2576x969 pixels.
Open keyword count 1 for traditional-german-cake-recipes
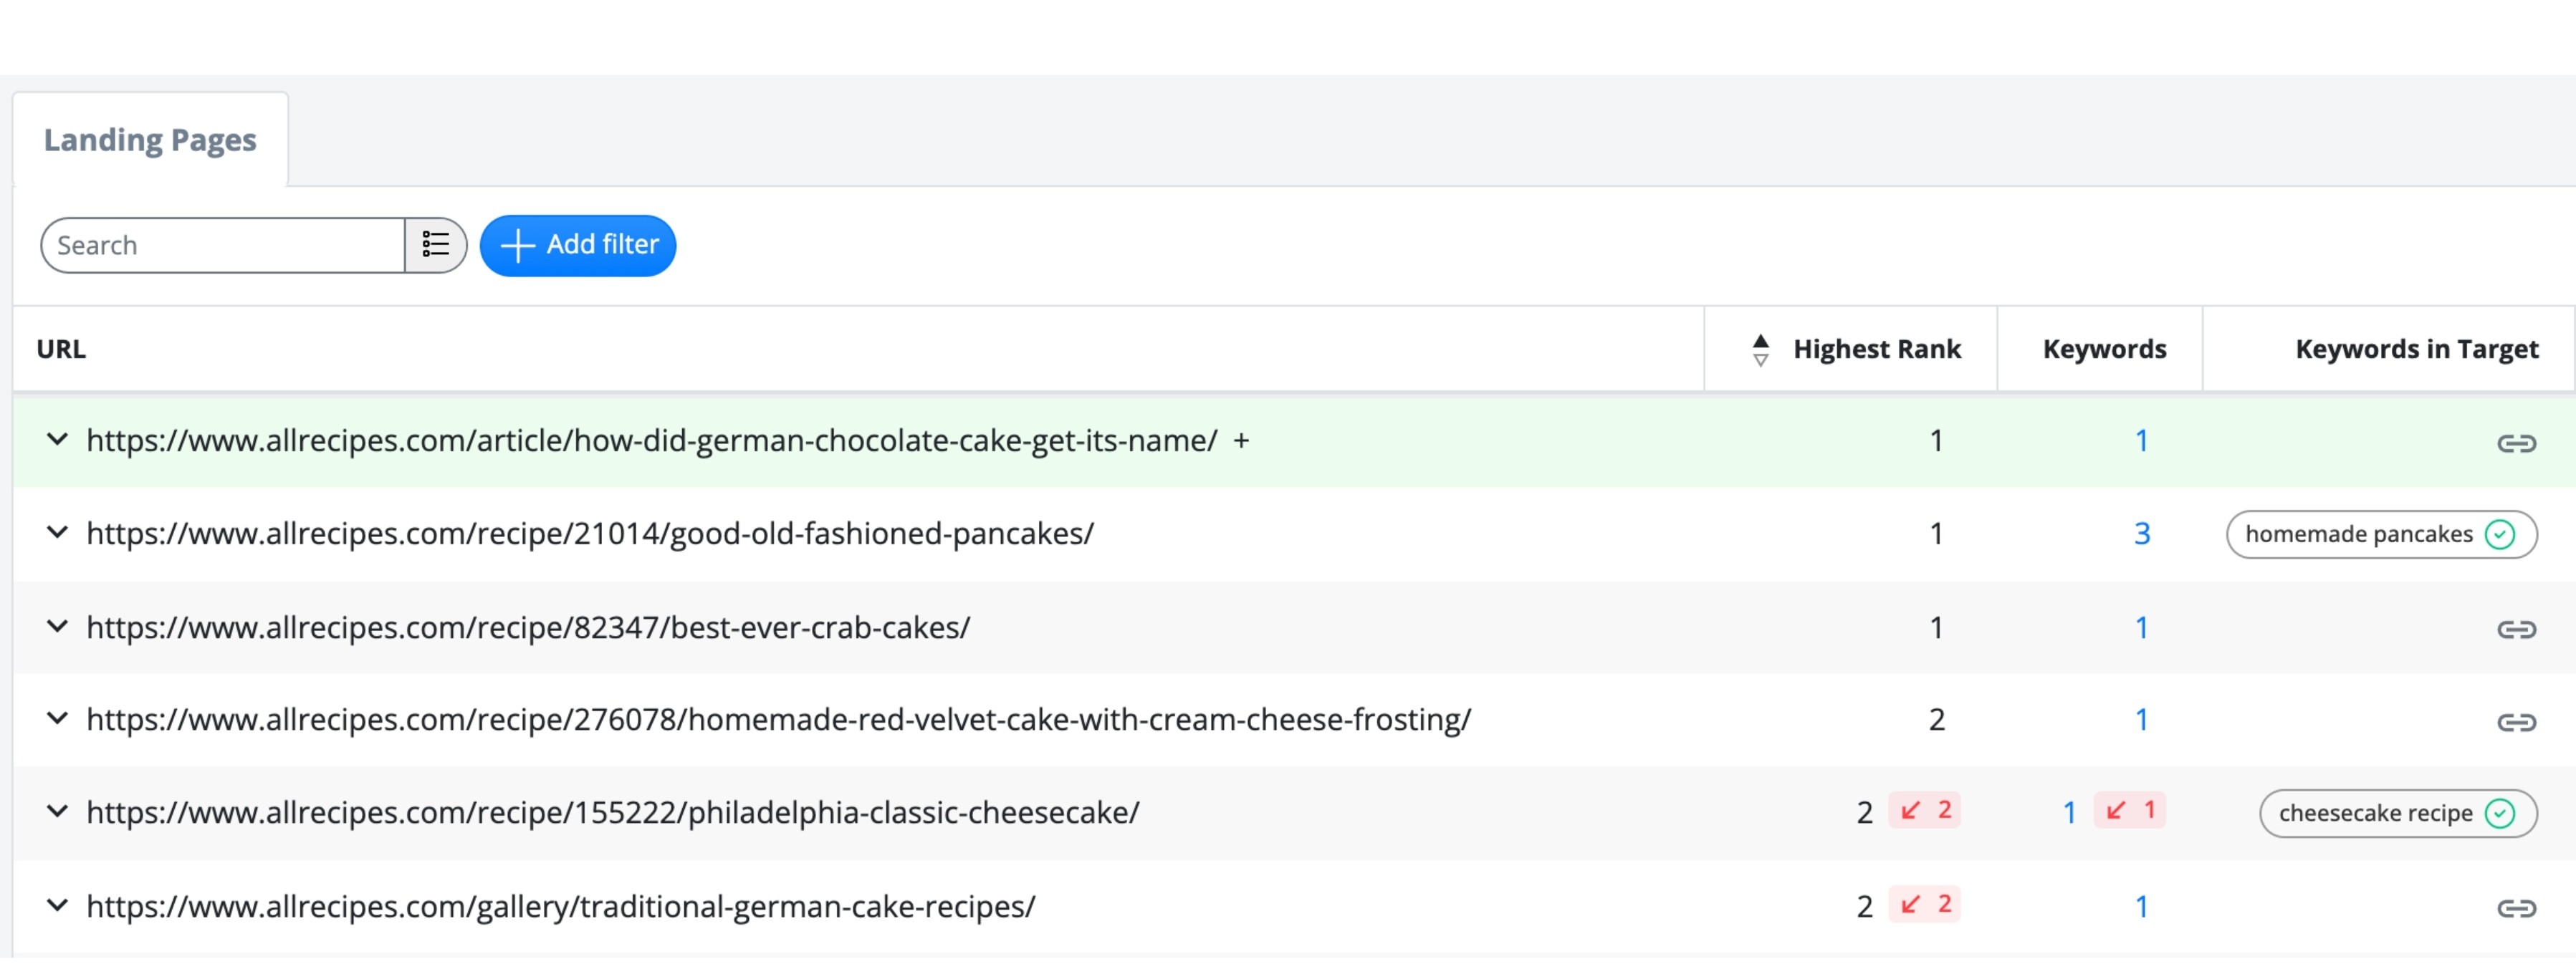coord(2141,907)
